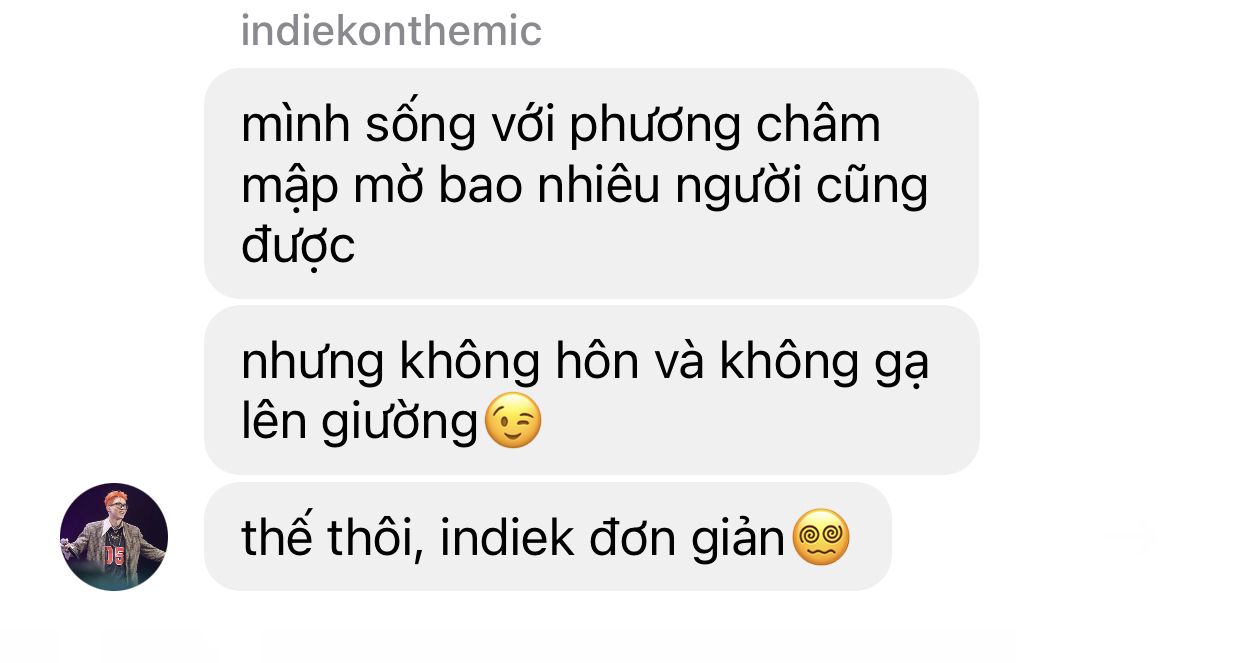Click the words "phương châm" in first message

[726, 126]
